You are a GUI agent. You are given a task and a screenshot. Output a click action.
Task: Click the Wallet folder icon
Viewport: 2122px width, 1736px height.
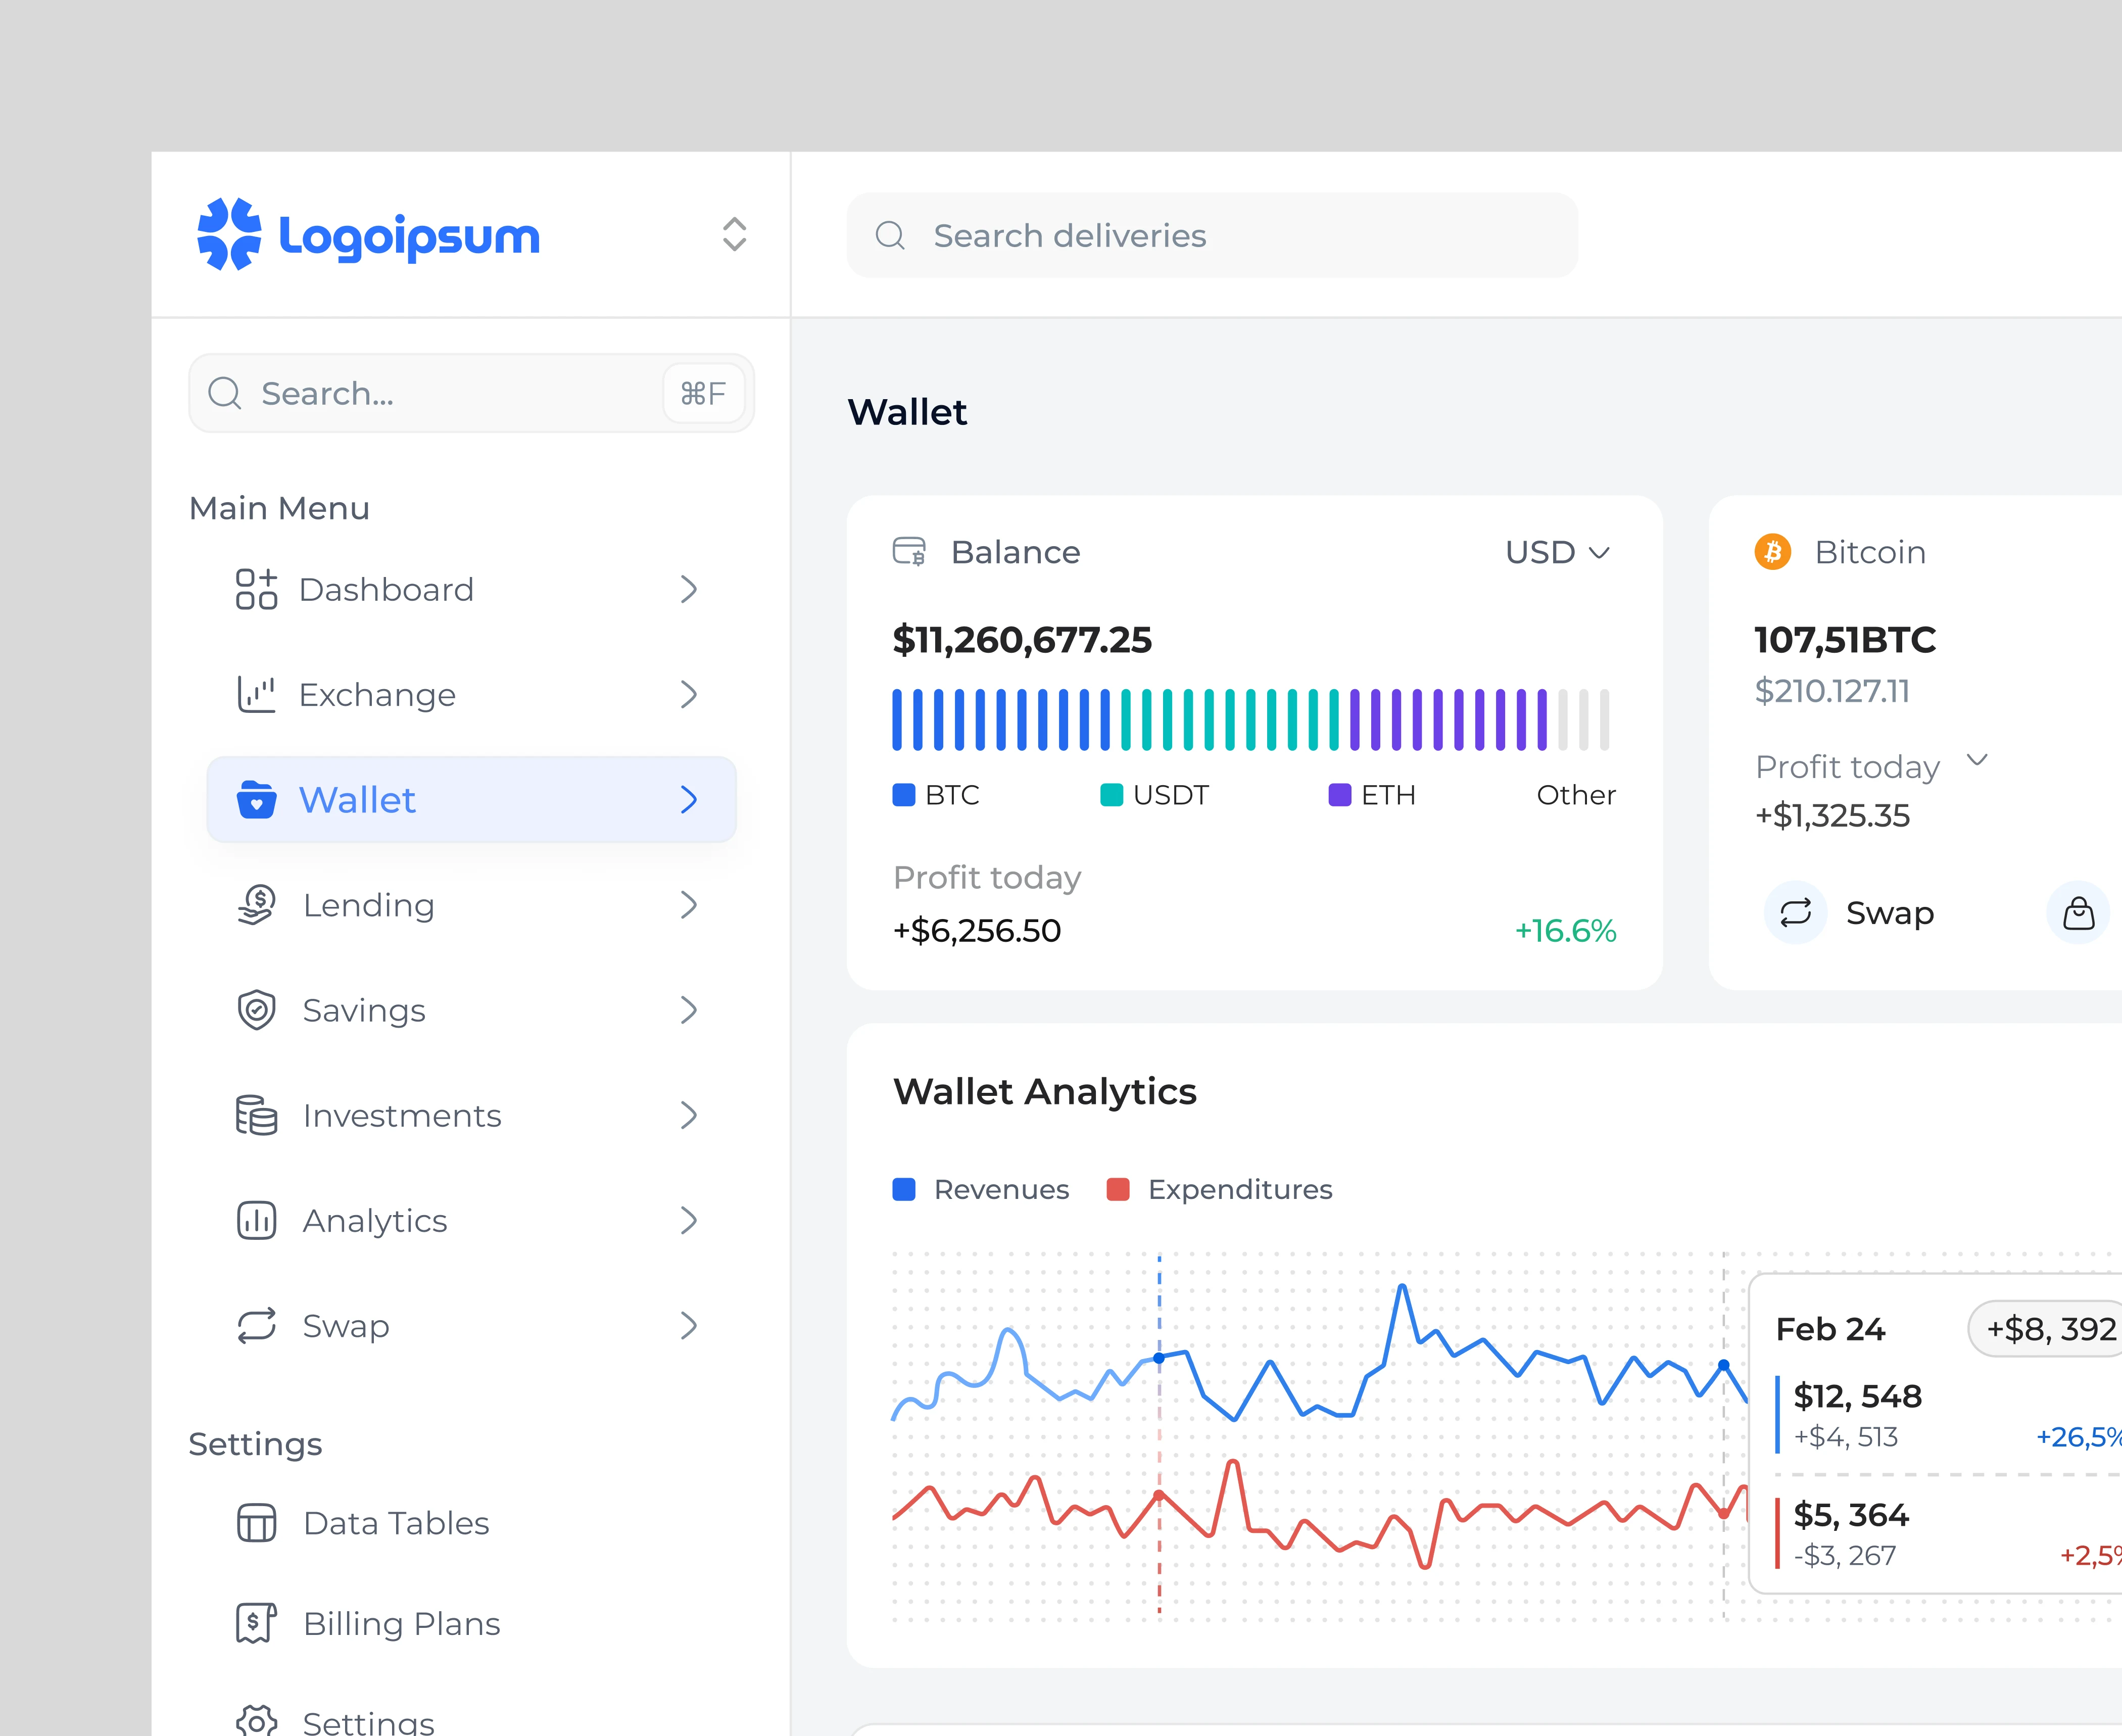tap(256, 799)
